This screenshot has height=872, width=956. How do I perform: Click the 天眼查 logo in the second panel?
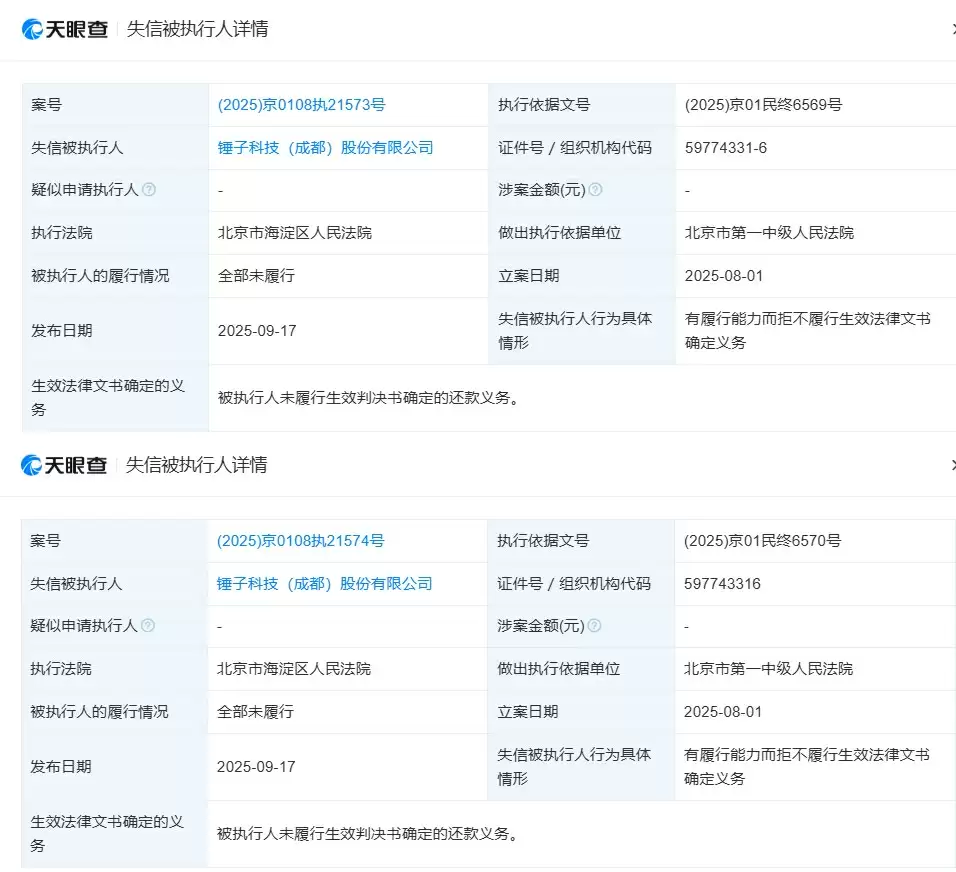pos(64,464)
